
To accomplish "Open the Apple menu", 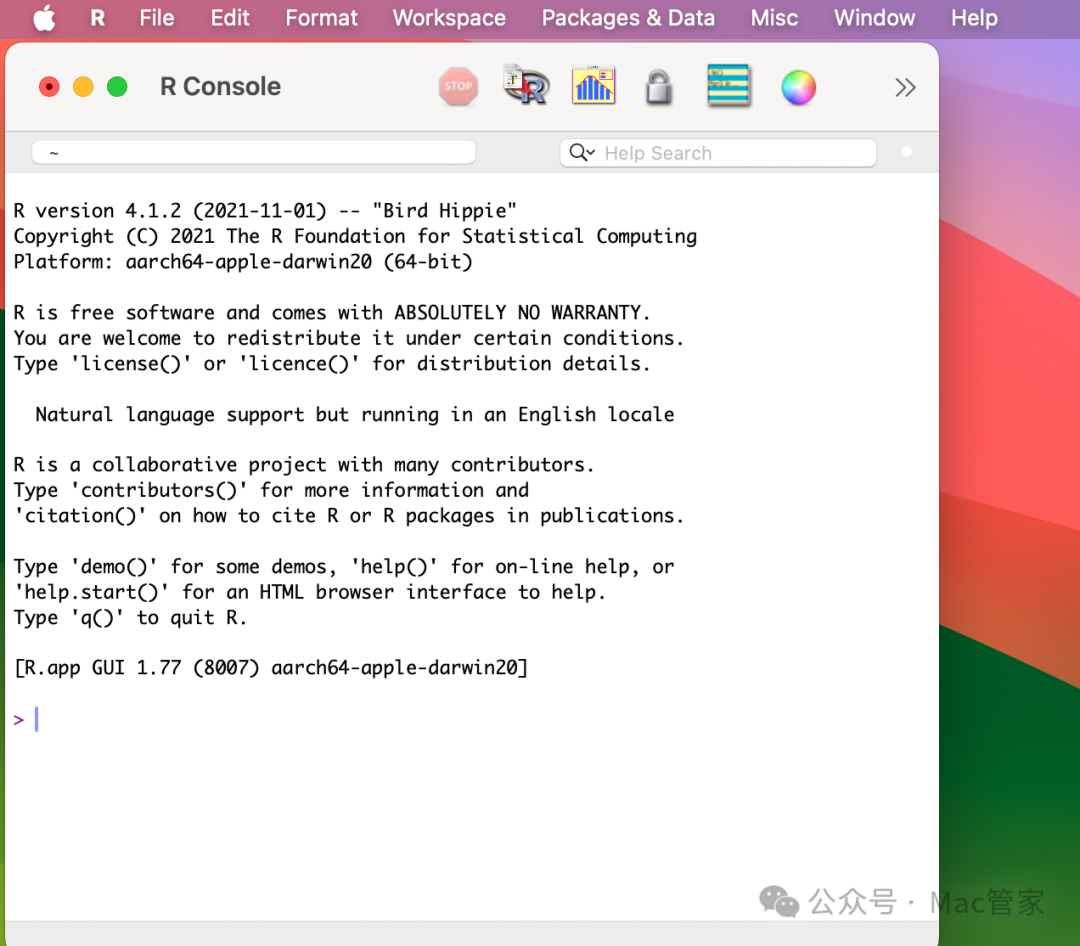I will [45, 18].
